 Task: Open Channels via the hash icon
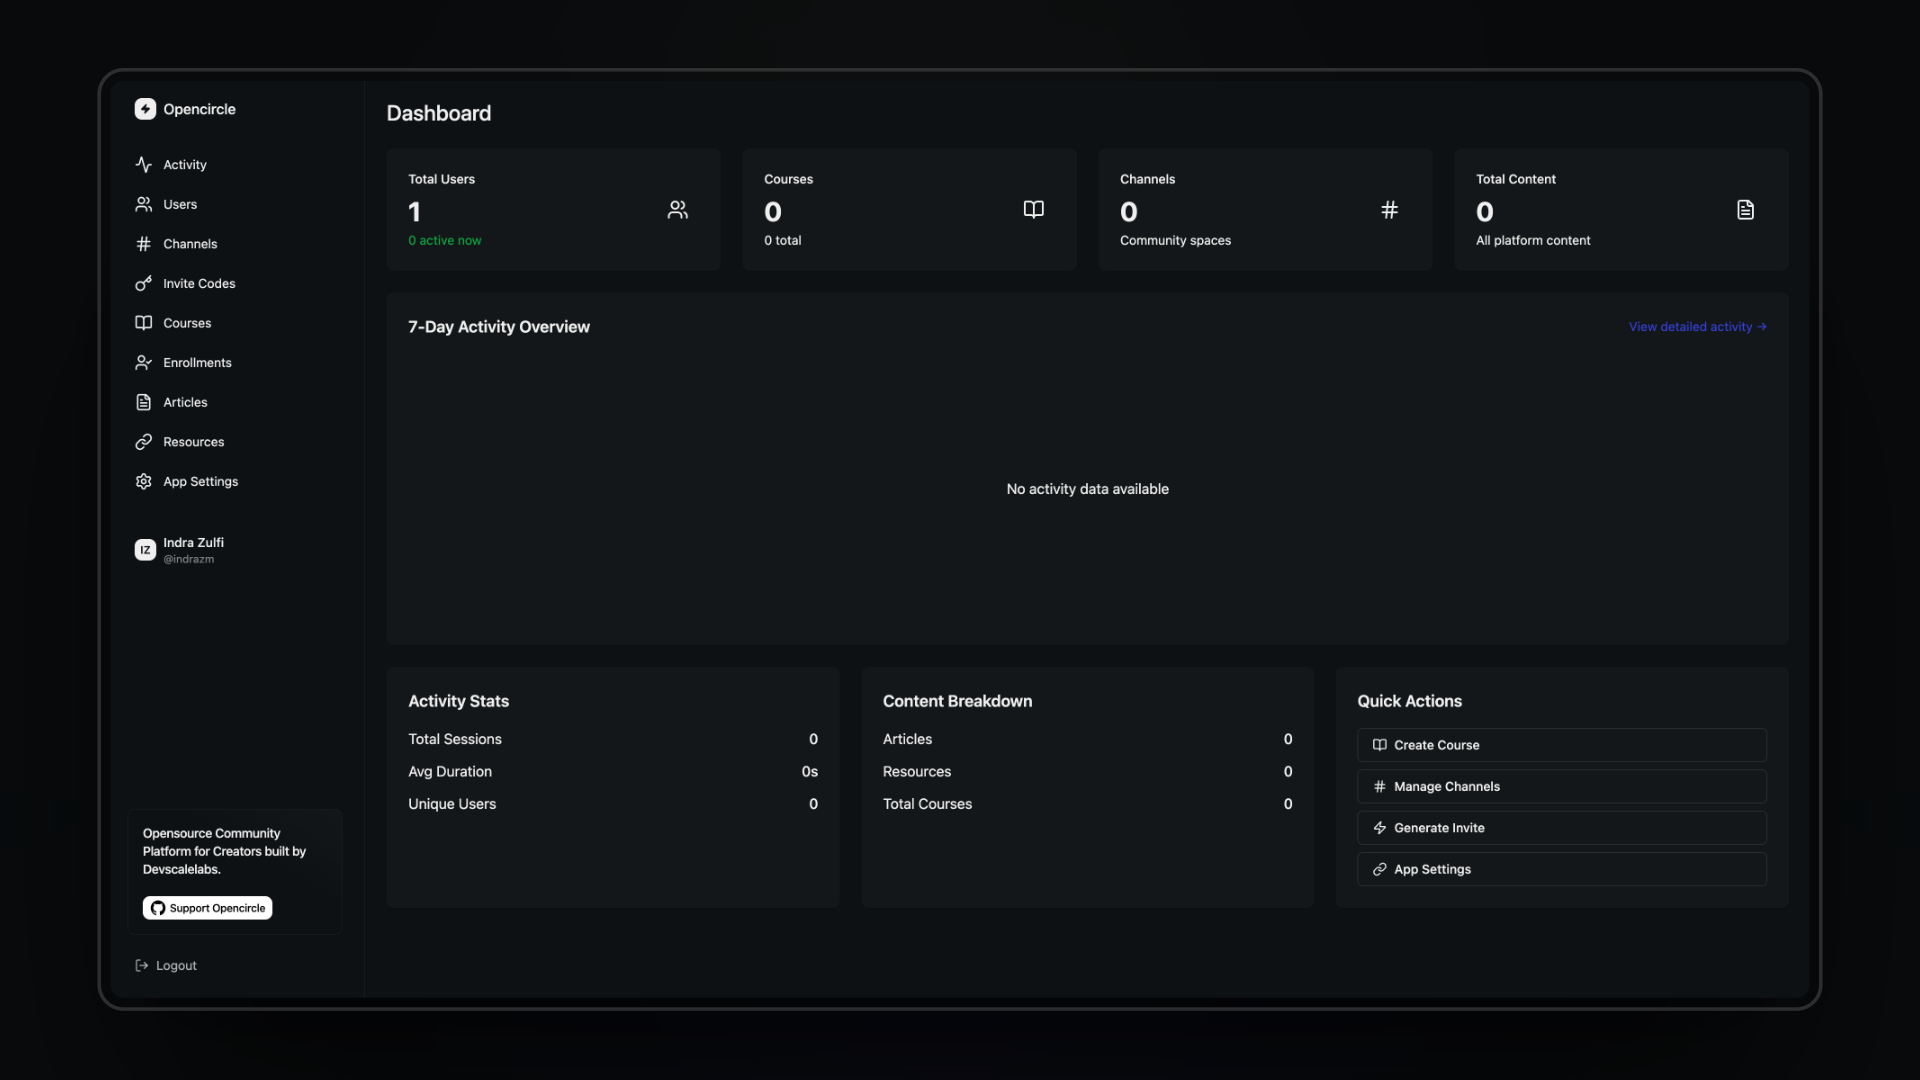click(144, 243)
